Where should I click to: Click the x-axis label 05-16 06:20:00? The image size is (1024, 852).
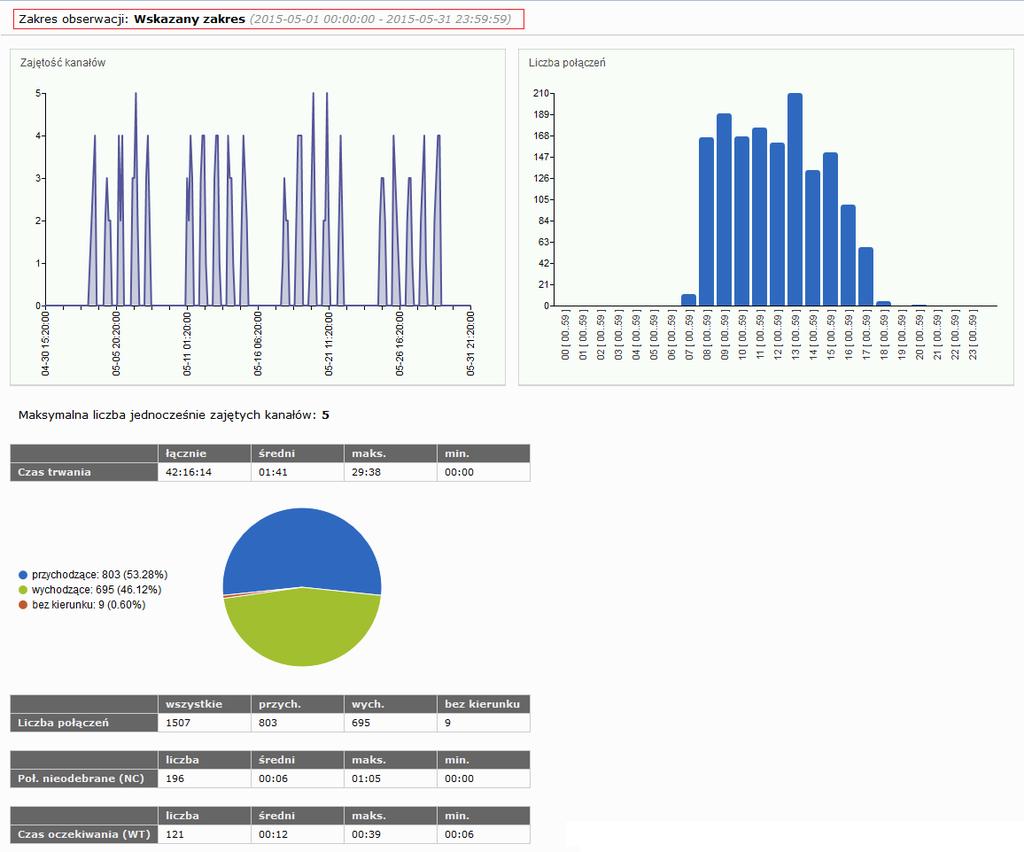(258, 343)
